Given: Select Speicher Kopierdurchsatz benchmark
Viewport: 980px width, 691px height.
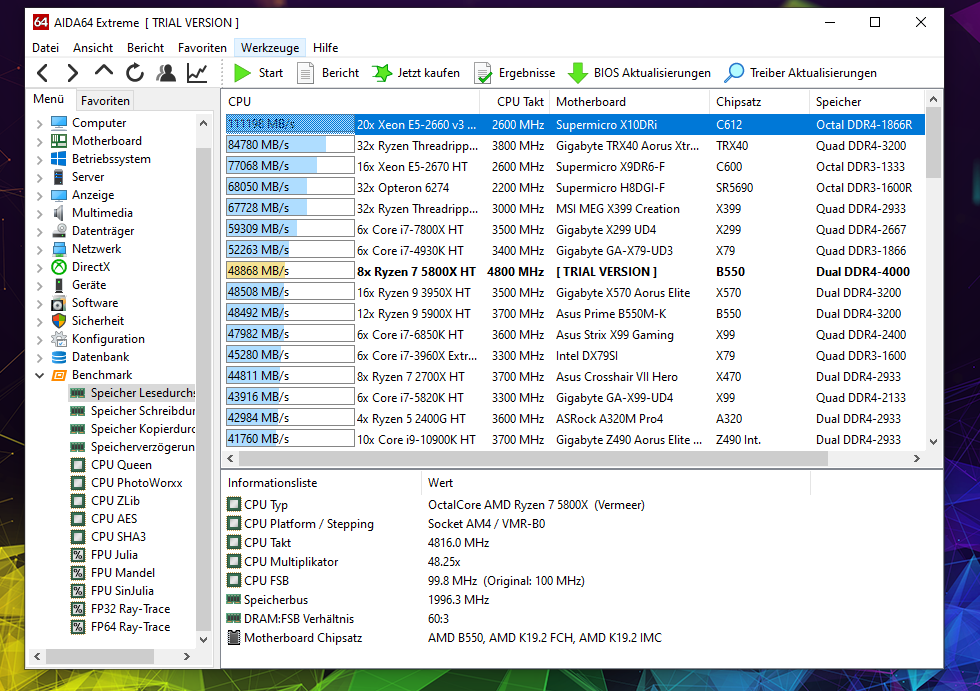Looking at the screenshot, I should 132,429.
